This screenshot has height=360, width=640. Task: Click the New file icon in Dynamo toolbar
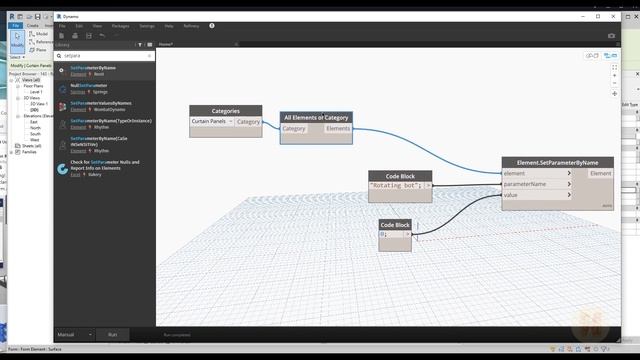[x=62, y=36]
